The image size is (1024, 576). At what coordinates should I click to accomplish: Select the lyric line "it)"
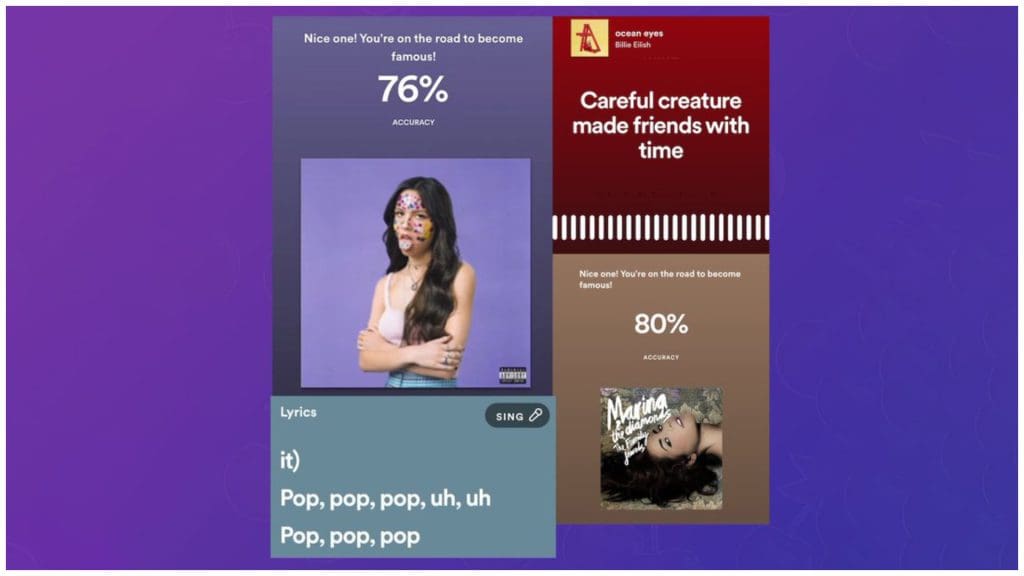click(290, 460)
